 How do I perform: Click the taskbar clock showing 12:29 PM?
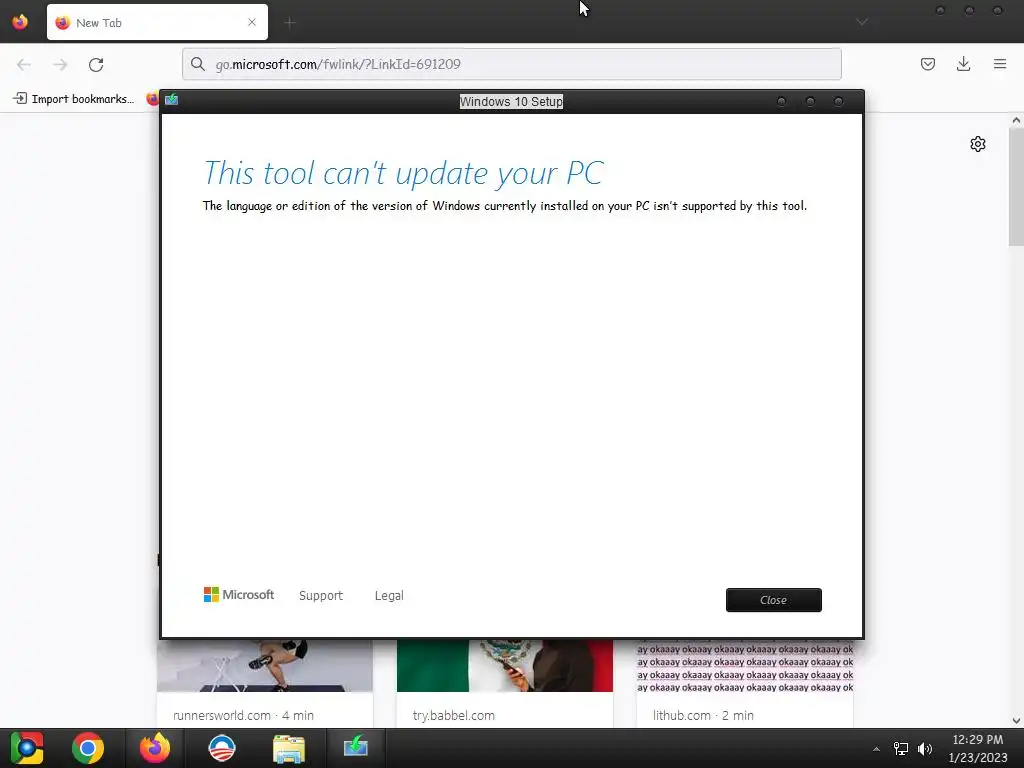point(978,748)
